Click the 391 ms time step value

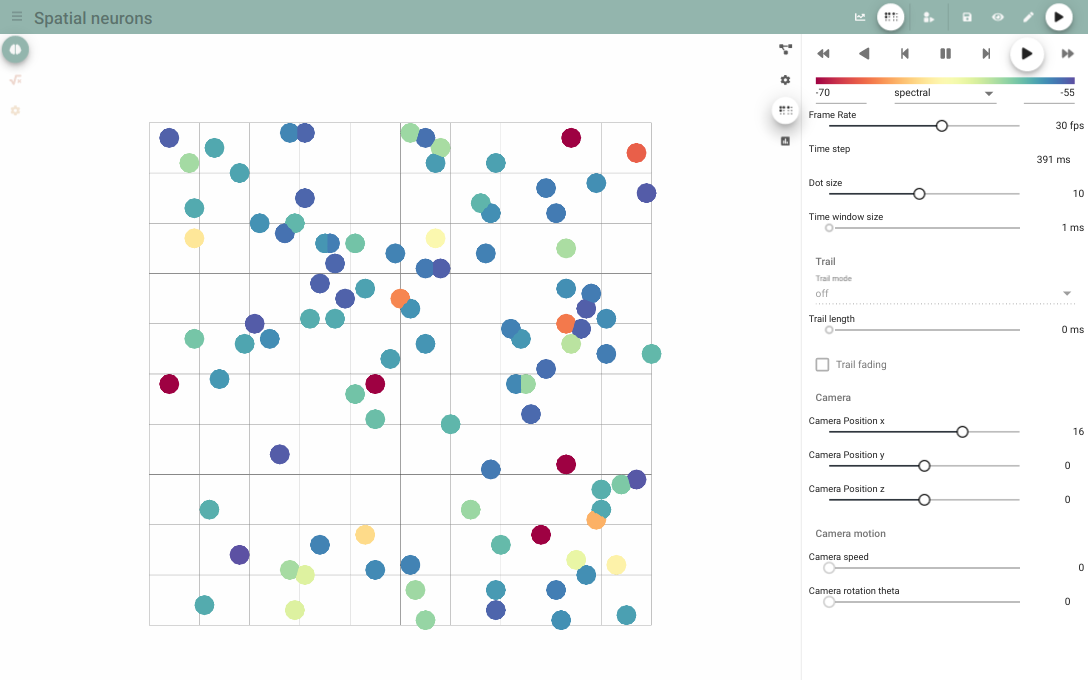pyautogui.click(x=1053, y=160)
